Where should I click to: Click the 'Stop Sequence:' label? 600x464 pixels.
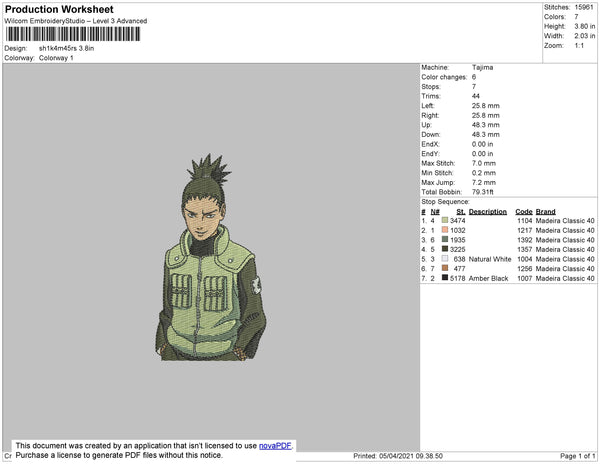click(445, 202)
